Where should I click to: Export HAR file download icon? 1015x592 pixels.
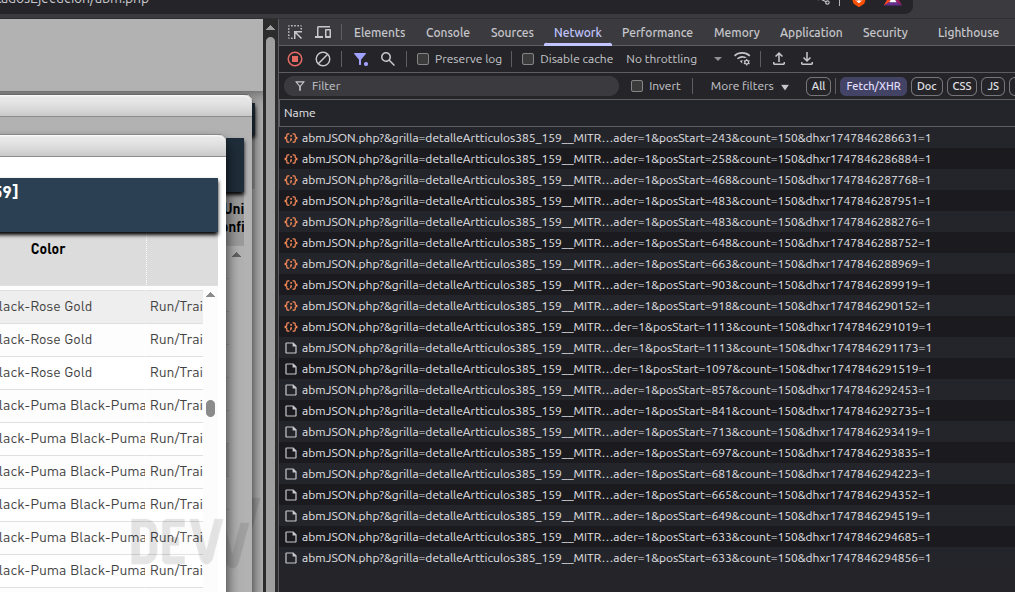pyautogui.click(x=807, y=59)
